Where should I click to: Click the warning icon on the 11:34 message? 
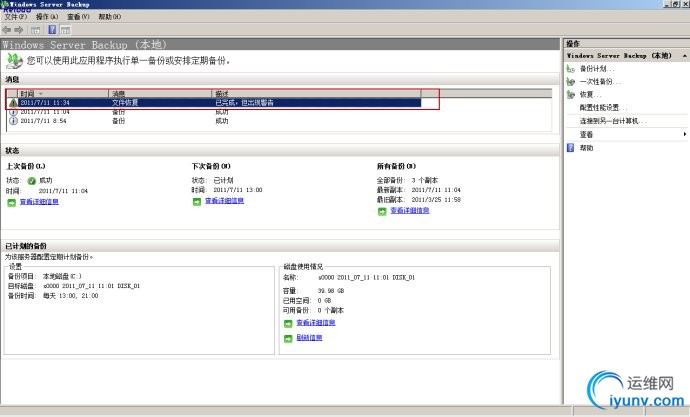pyautogui.click(x=13, y=102)
